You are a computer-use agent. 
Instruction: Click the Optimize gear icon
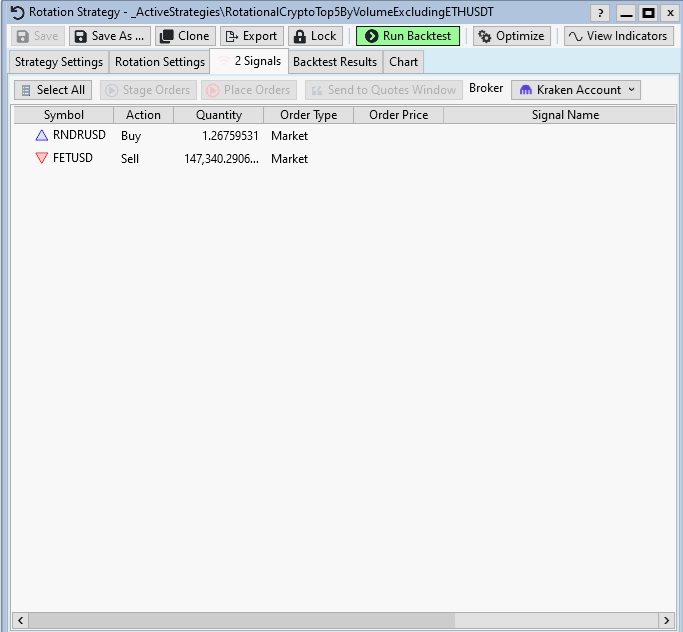485,36
